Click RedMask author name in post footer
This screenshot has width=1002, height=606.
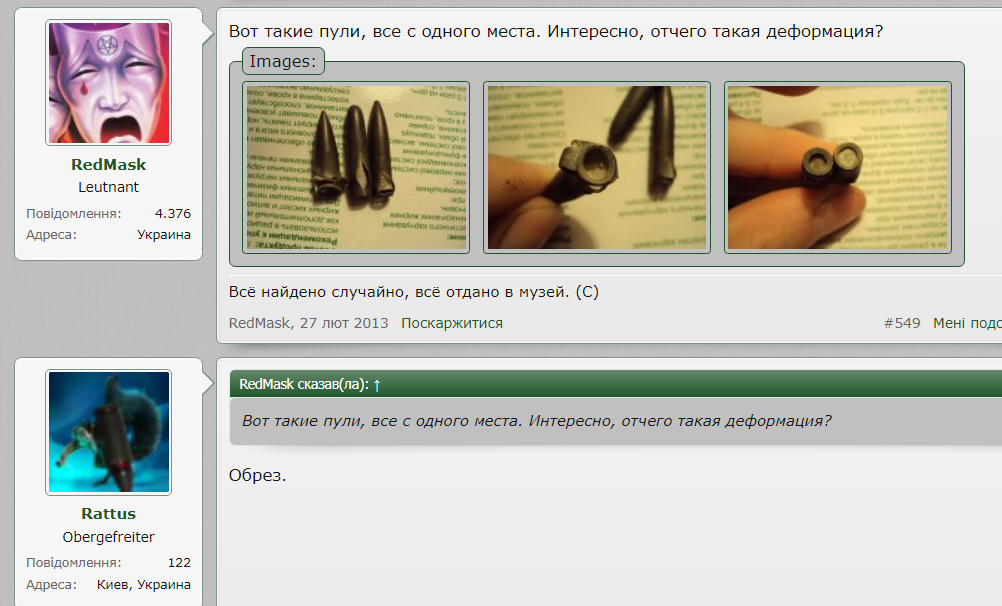click(259, 323)
